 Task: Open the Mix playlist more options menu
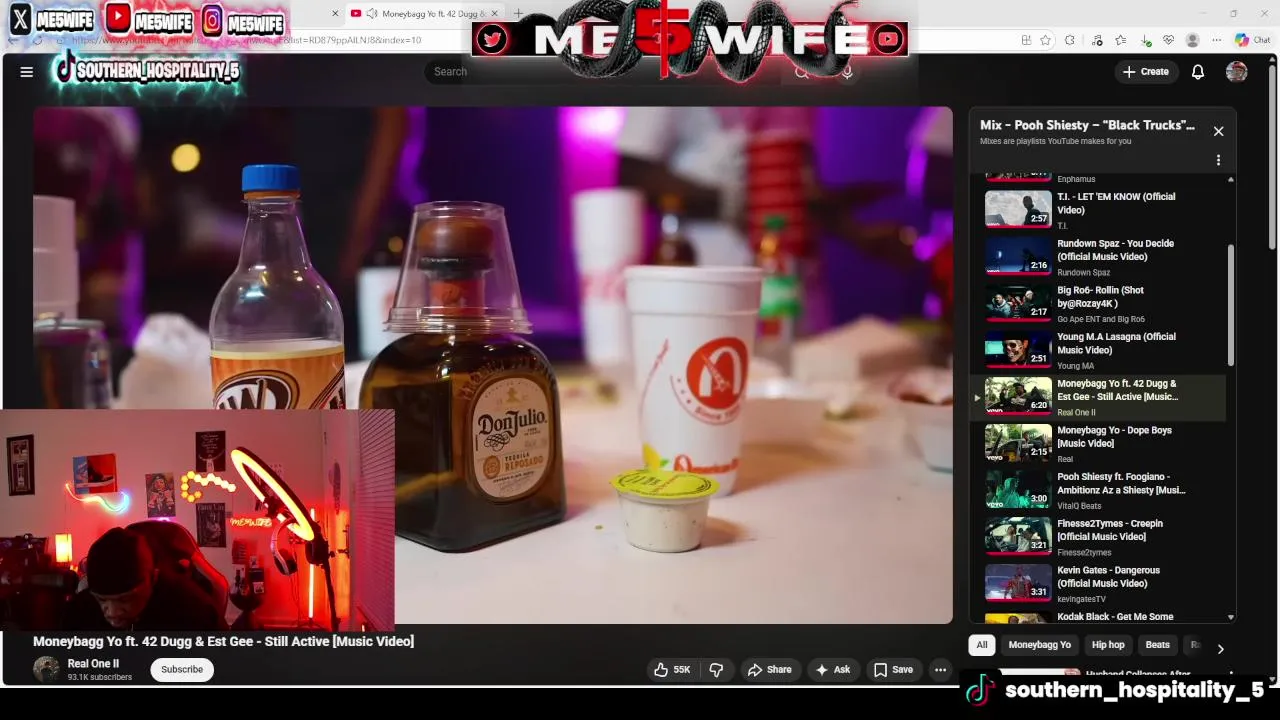pyautogui.click(x=1218, y=160)
